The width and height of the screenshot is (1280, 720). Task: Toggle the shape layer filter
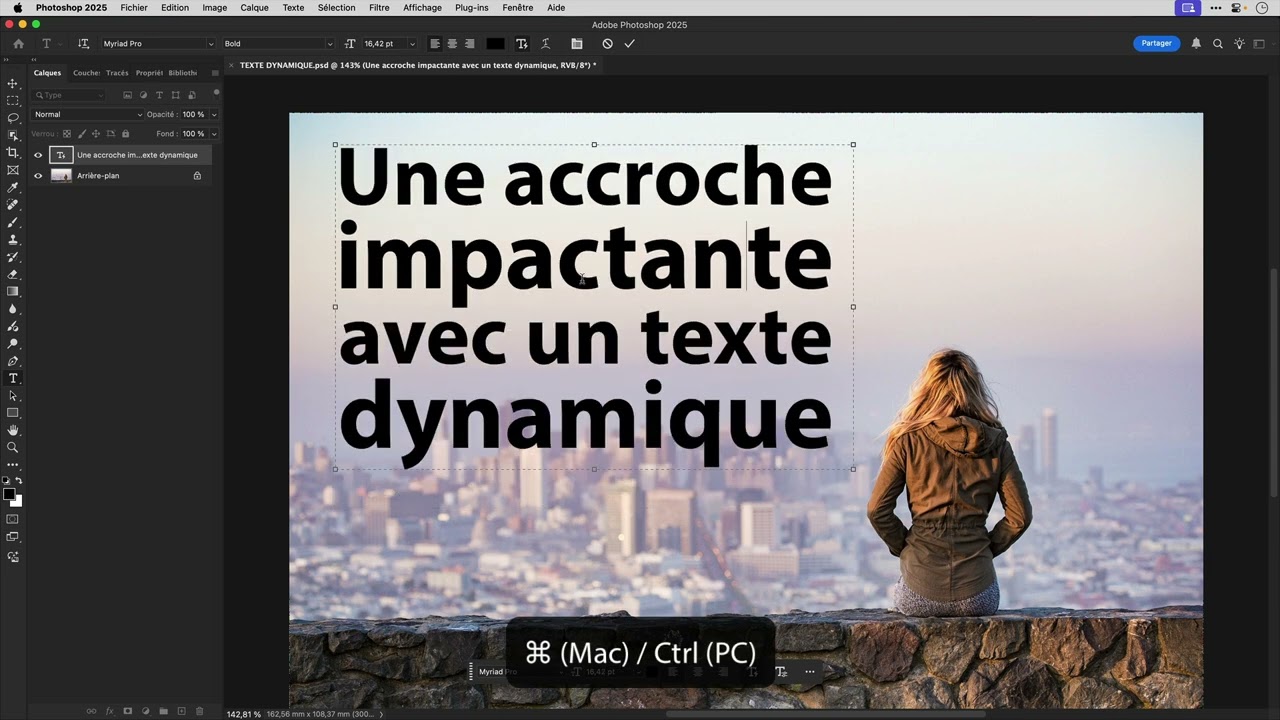tap(175, 95)
